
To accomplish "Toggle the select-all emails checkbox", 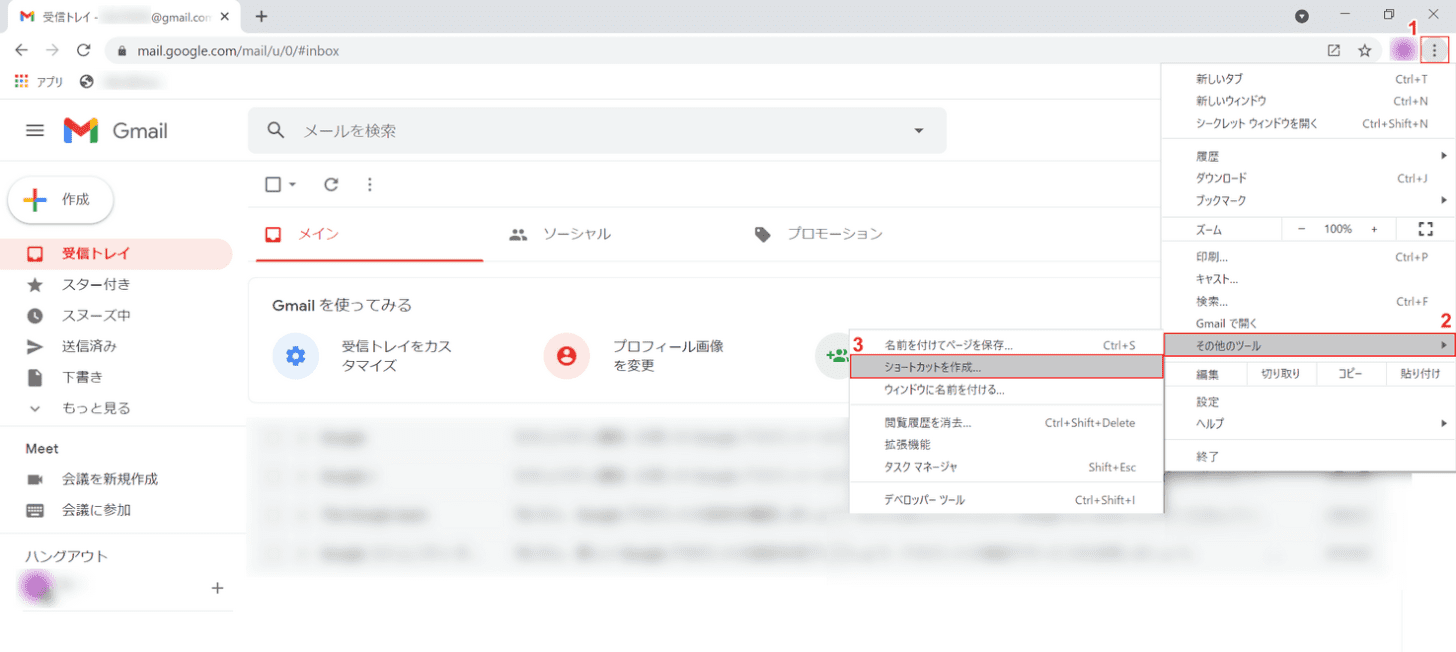I will (x=273, y=184).
